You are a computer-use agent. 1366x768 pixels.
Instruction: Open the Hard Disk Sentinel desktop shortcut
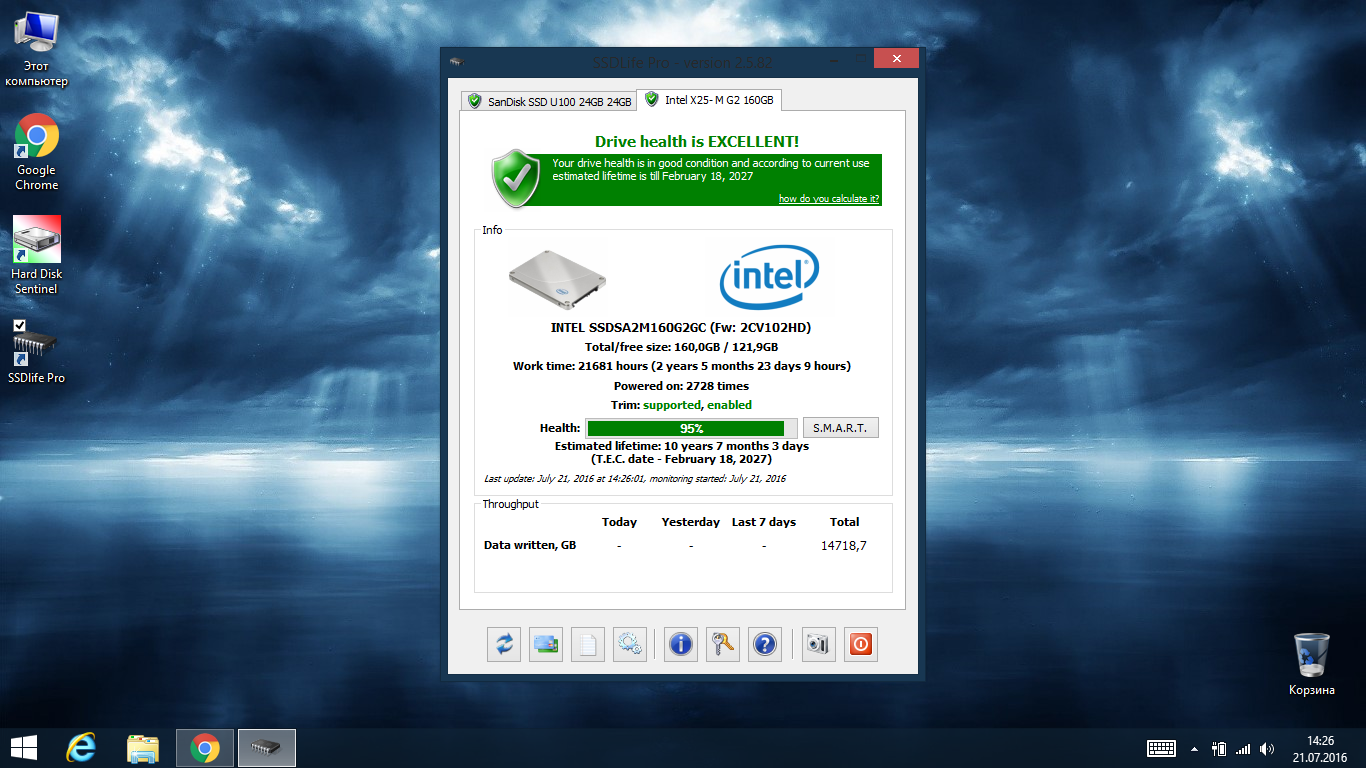coord(36,256)
